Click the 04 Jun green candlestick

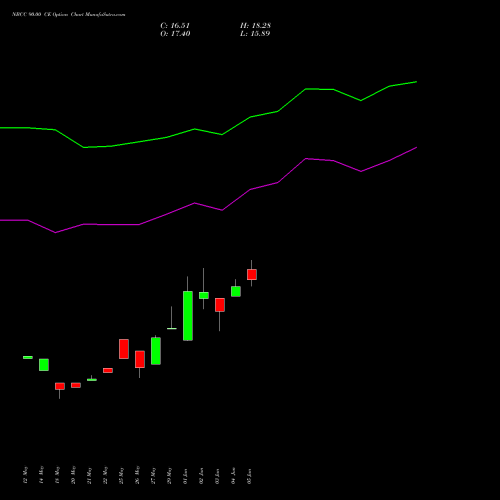236,291
